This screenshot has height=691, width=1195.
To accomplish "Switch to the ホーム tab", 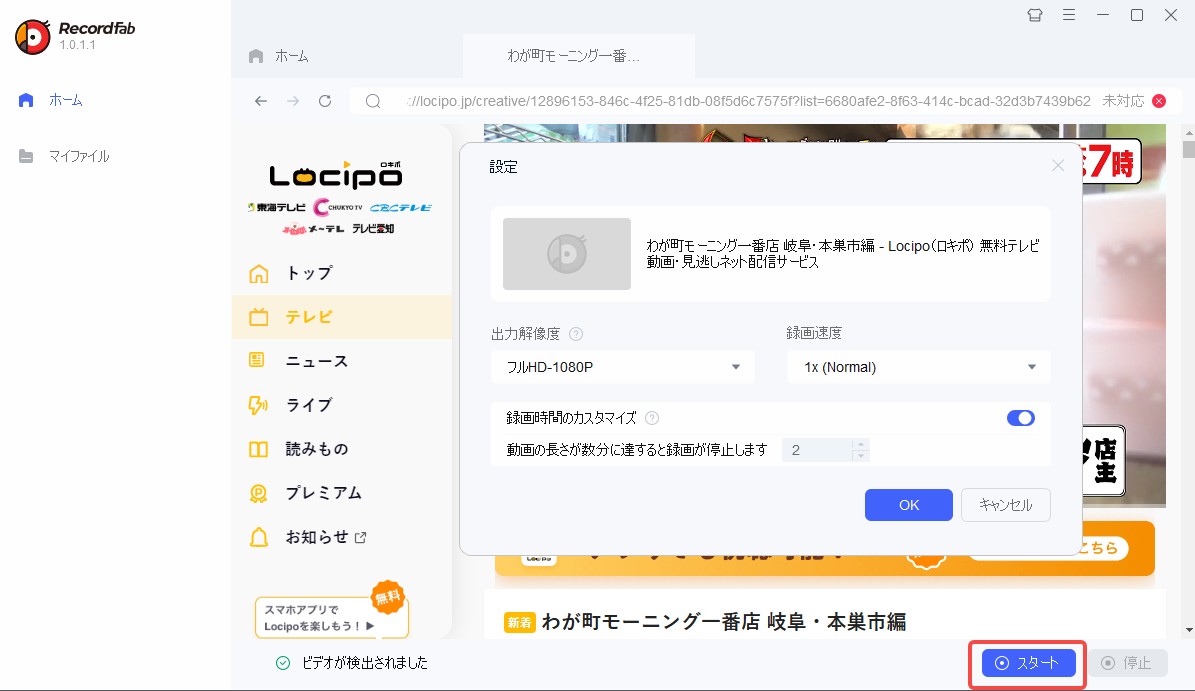I will 279,56.
